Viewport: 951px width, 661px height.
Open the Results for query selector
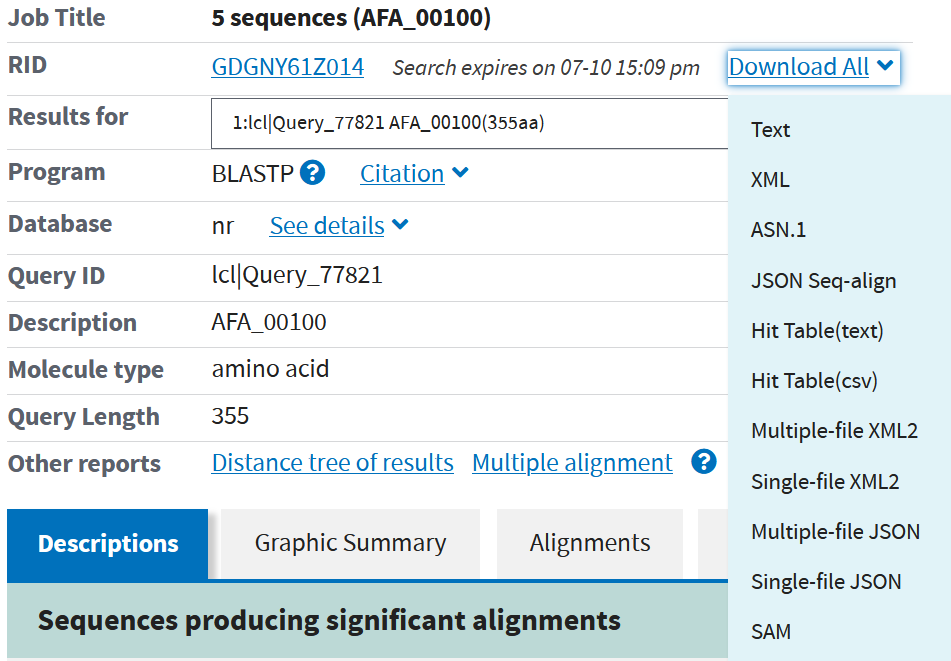pyautogui.click(x=470, y=123)
